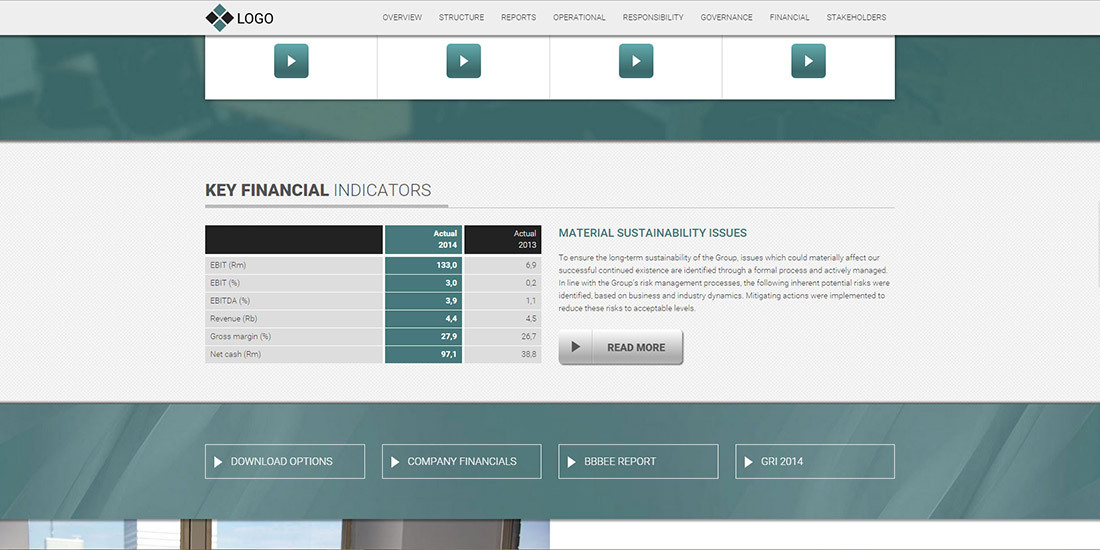Click the 26,7 gross margin value
Image resolution: width=1100 pixels, height=550 pixels.
pyautogui.click(x=528, y=336)
